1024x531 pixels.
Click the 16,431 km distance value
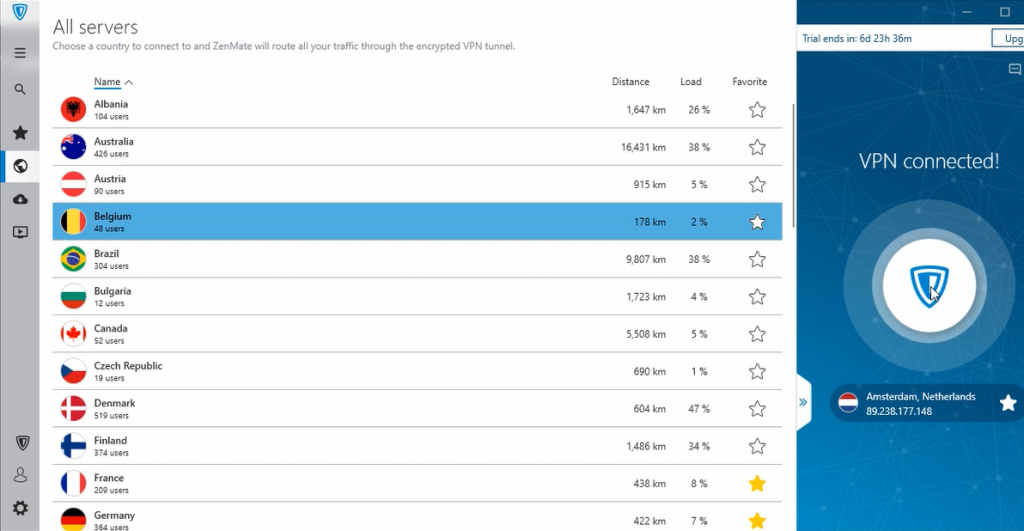pos(643,148)
